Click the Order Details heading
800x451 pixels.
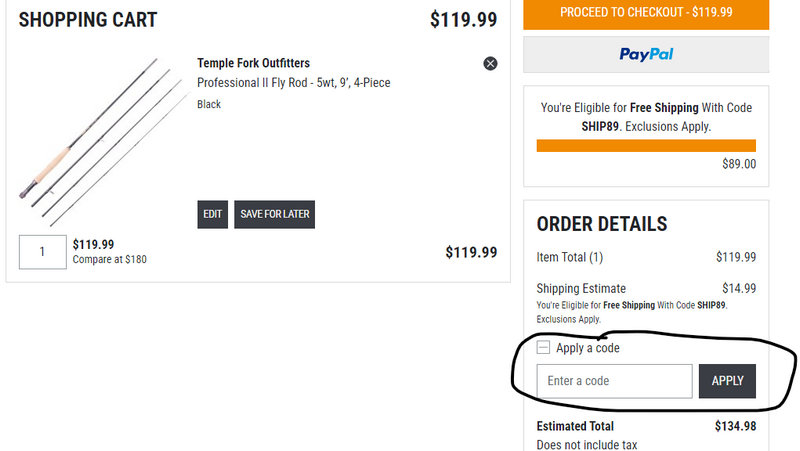pos(601,224)
